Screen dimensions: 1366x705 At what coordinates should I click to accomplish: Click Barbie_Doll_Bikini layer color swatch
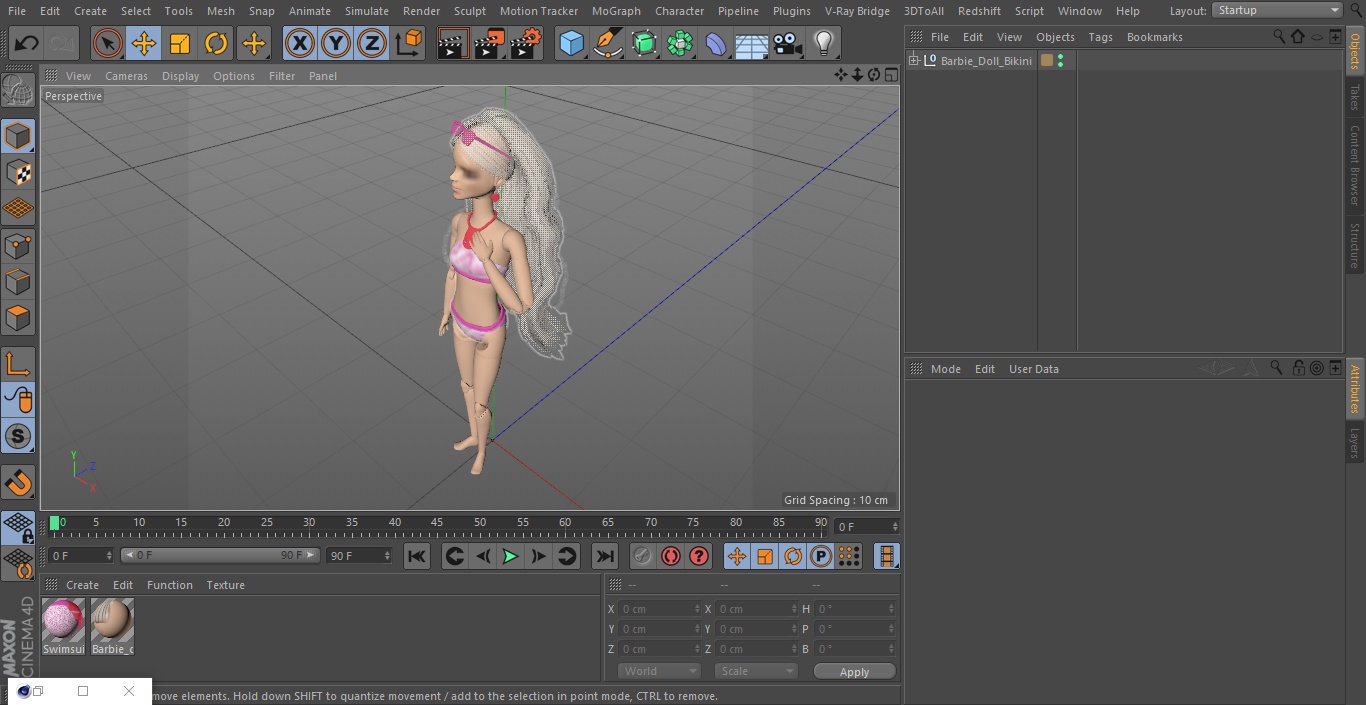(x=1047, y=61)
